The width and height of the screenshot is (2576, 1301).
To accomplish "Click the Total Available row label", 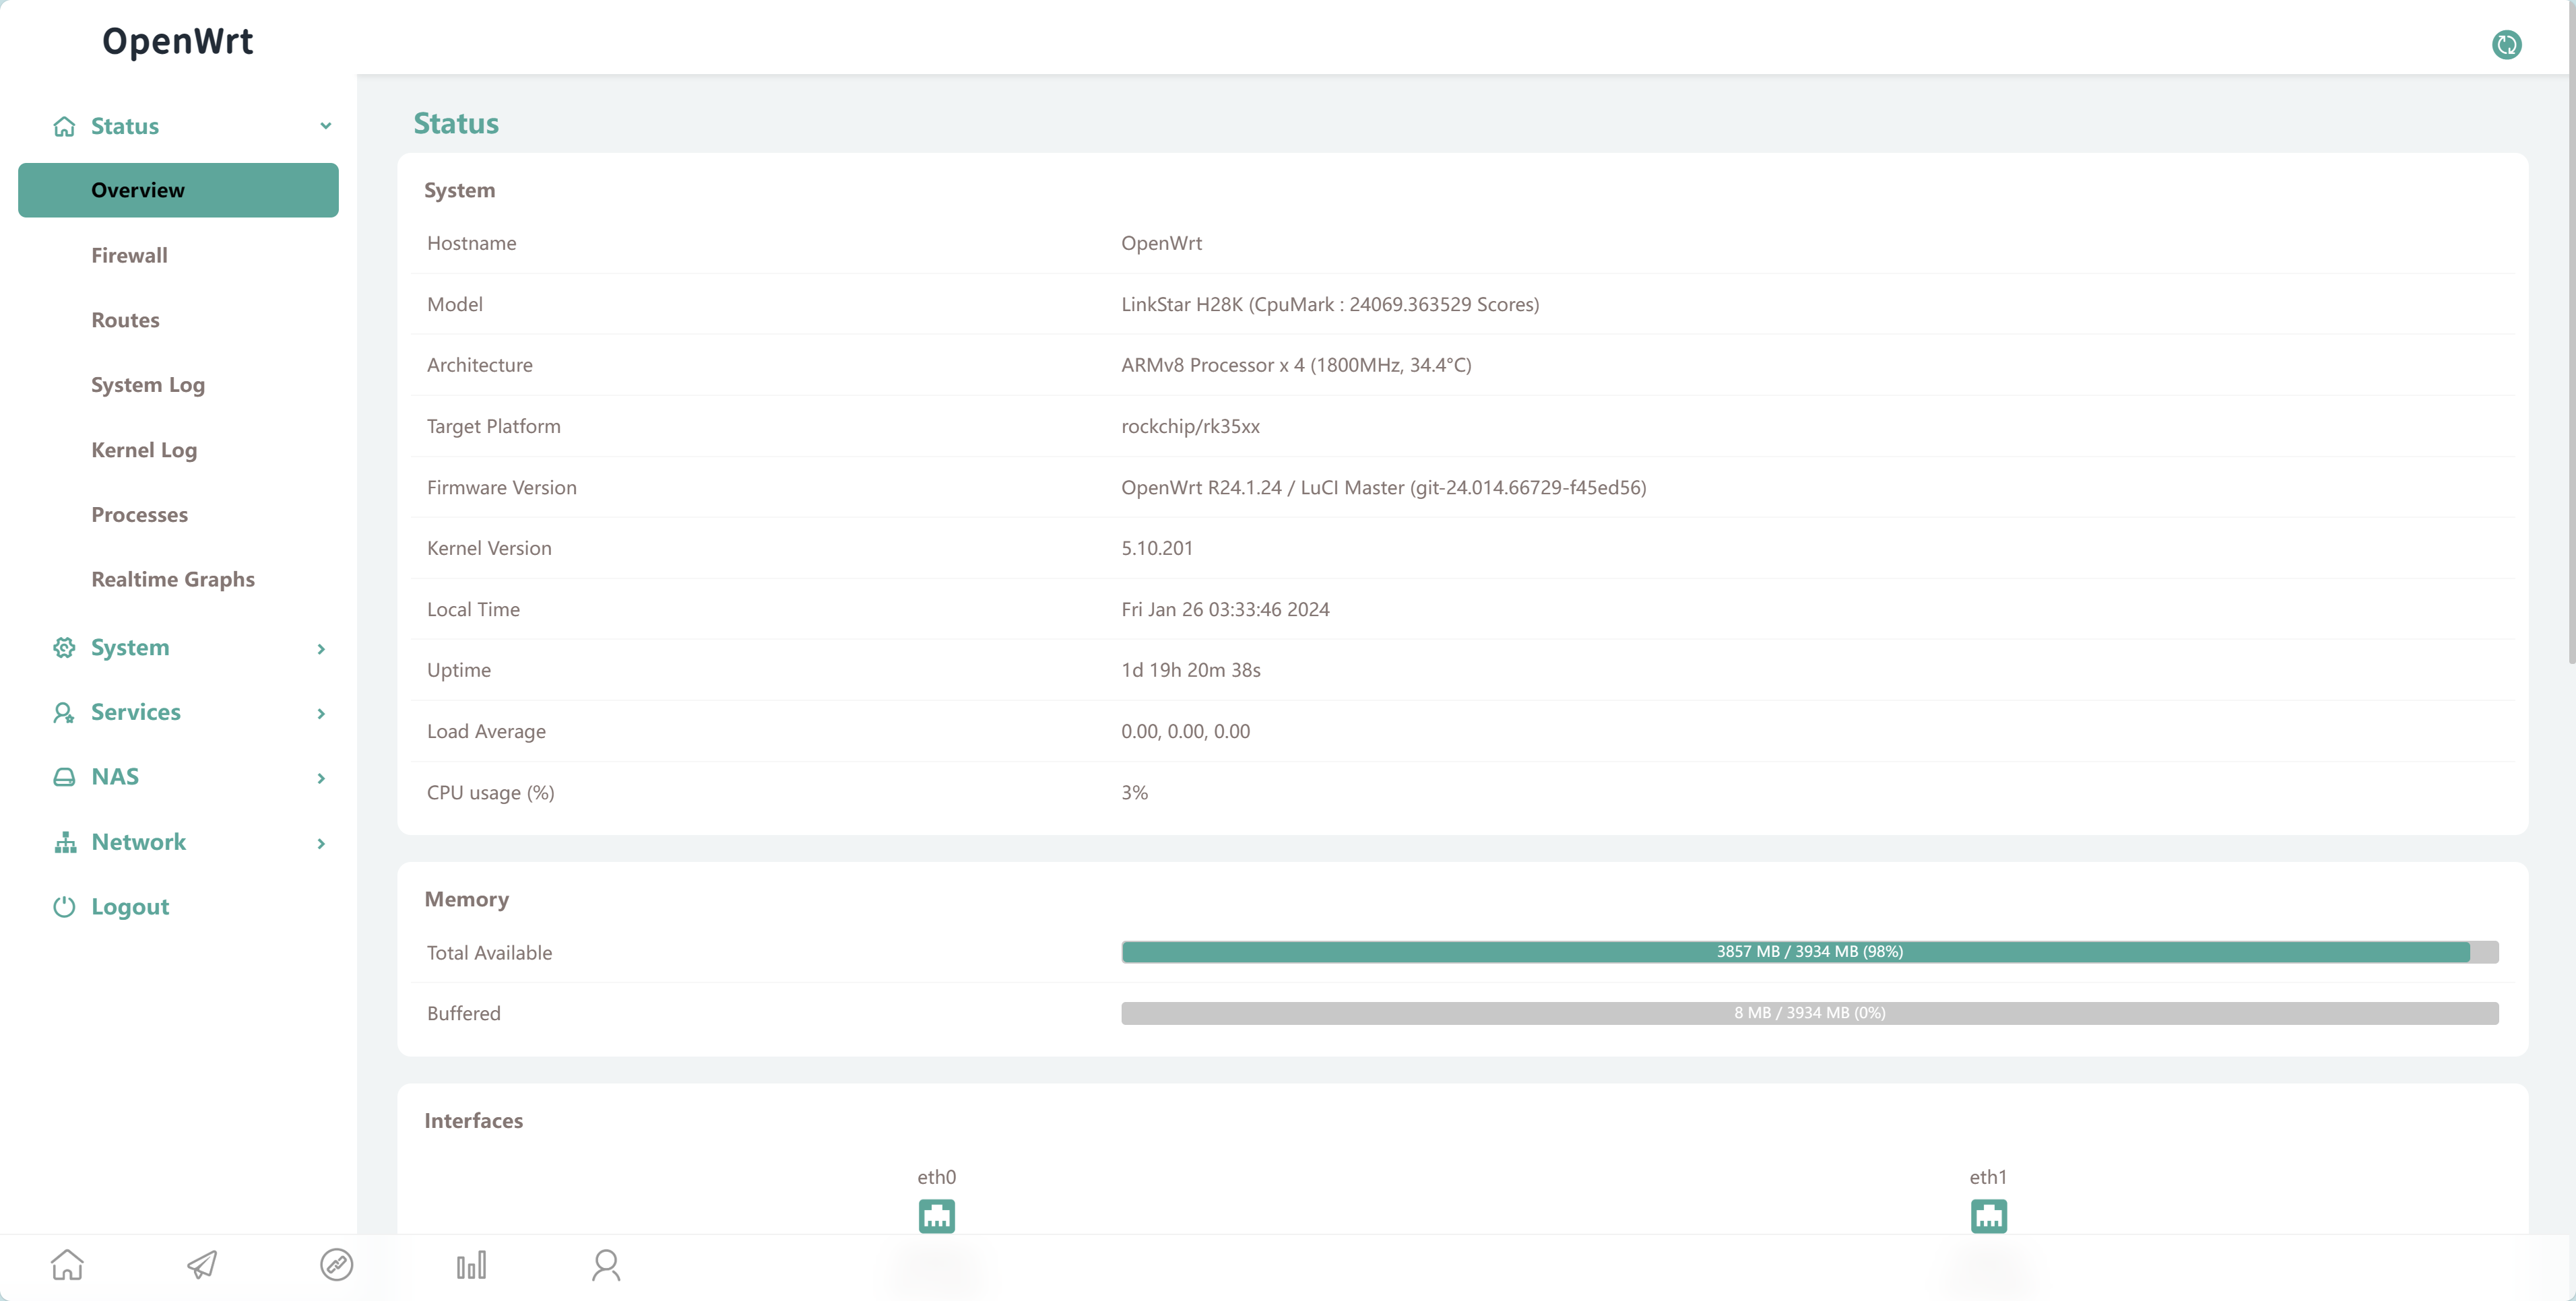I will (x=489, y=952).
